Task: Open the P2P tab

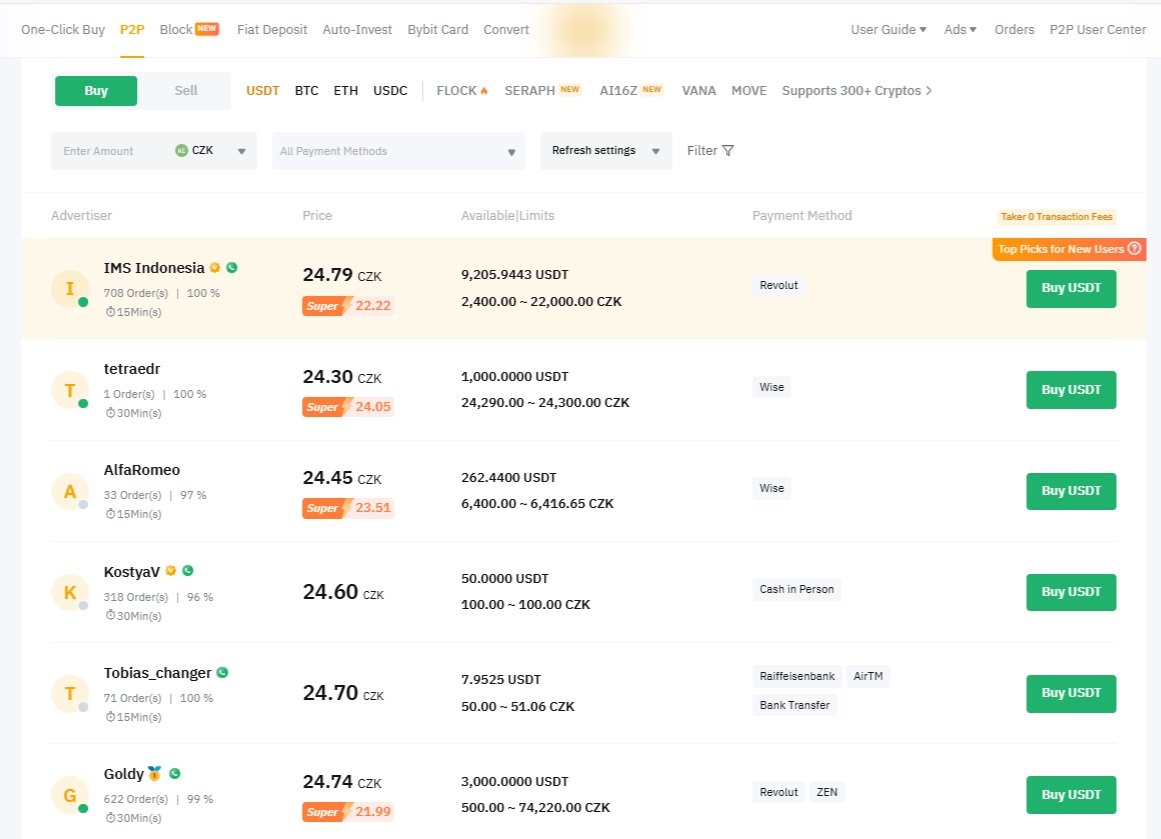Action: (132, 30)
